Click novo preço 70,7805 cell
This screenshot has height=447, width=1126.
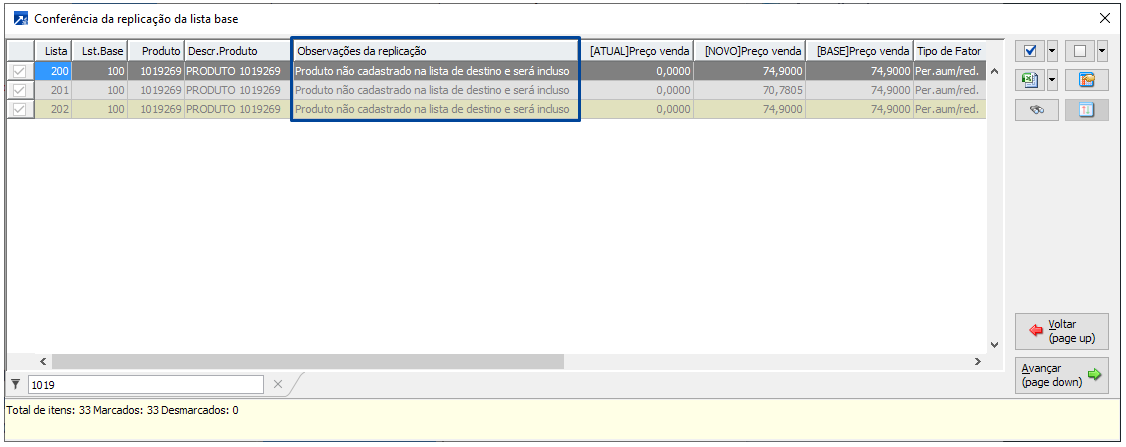[x=750, y=91]
